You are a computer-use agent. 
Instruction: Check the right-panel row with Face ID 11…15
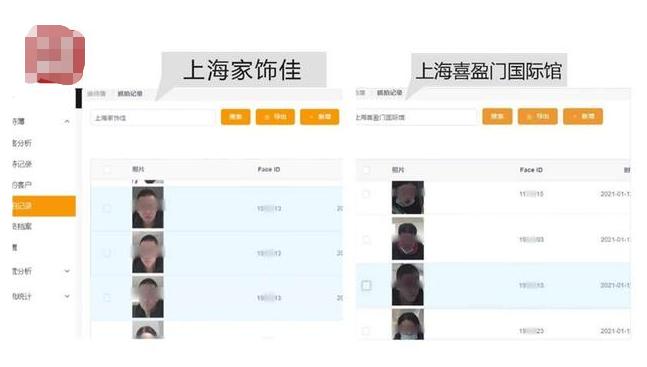click(366, 194)
